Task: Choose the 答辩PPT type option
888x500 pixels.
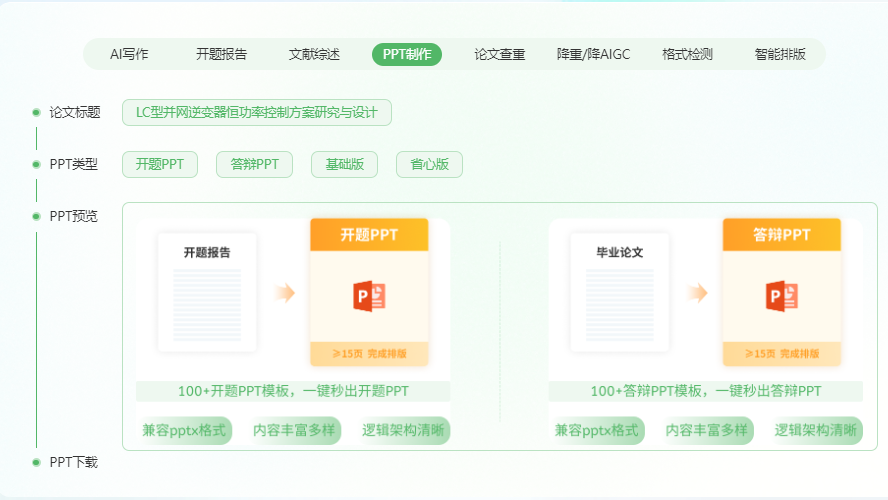Action: (254, 164)
